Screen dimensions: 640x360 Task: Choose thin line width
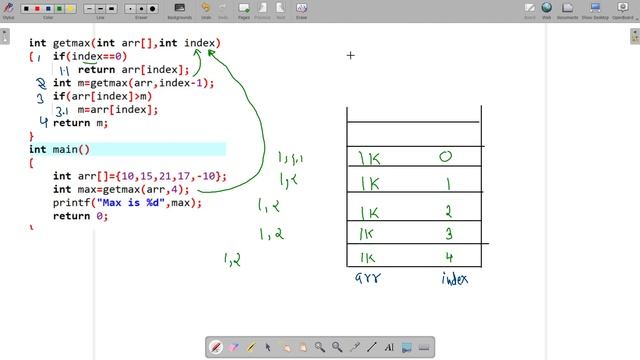point(89,9)
